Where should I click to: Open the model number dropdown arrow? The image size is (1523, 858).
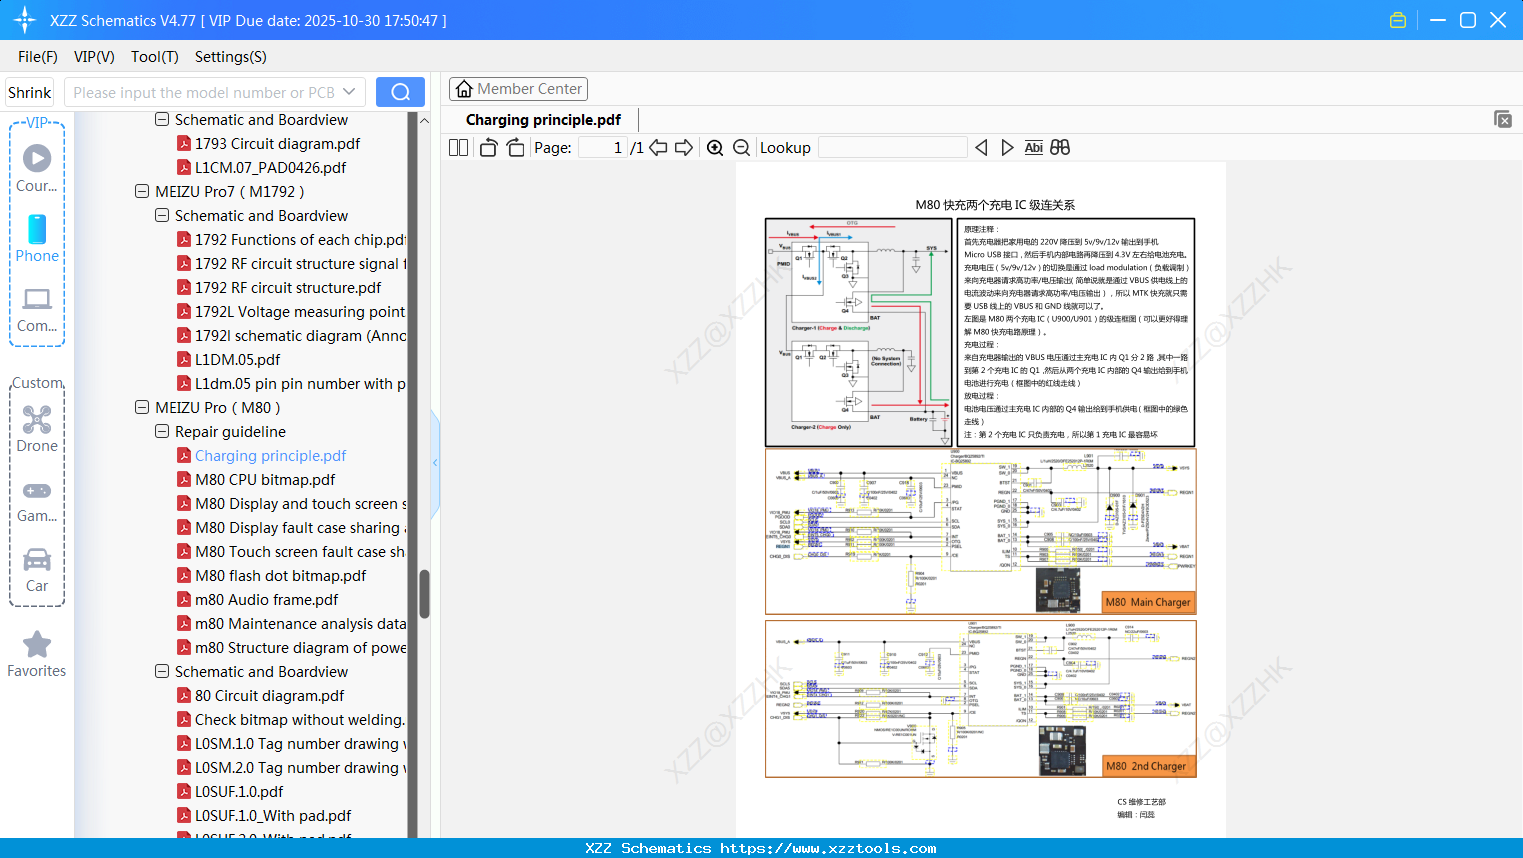(x=349, y=92)
